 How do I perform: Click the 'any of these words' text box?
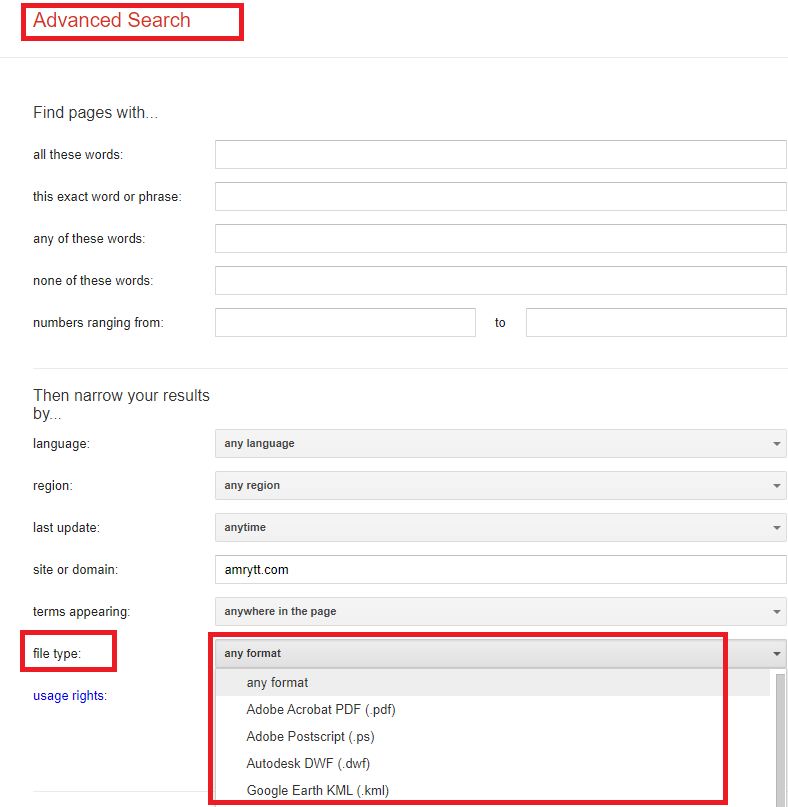click(x=500, y=238)
